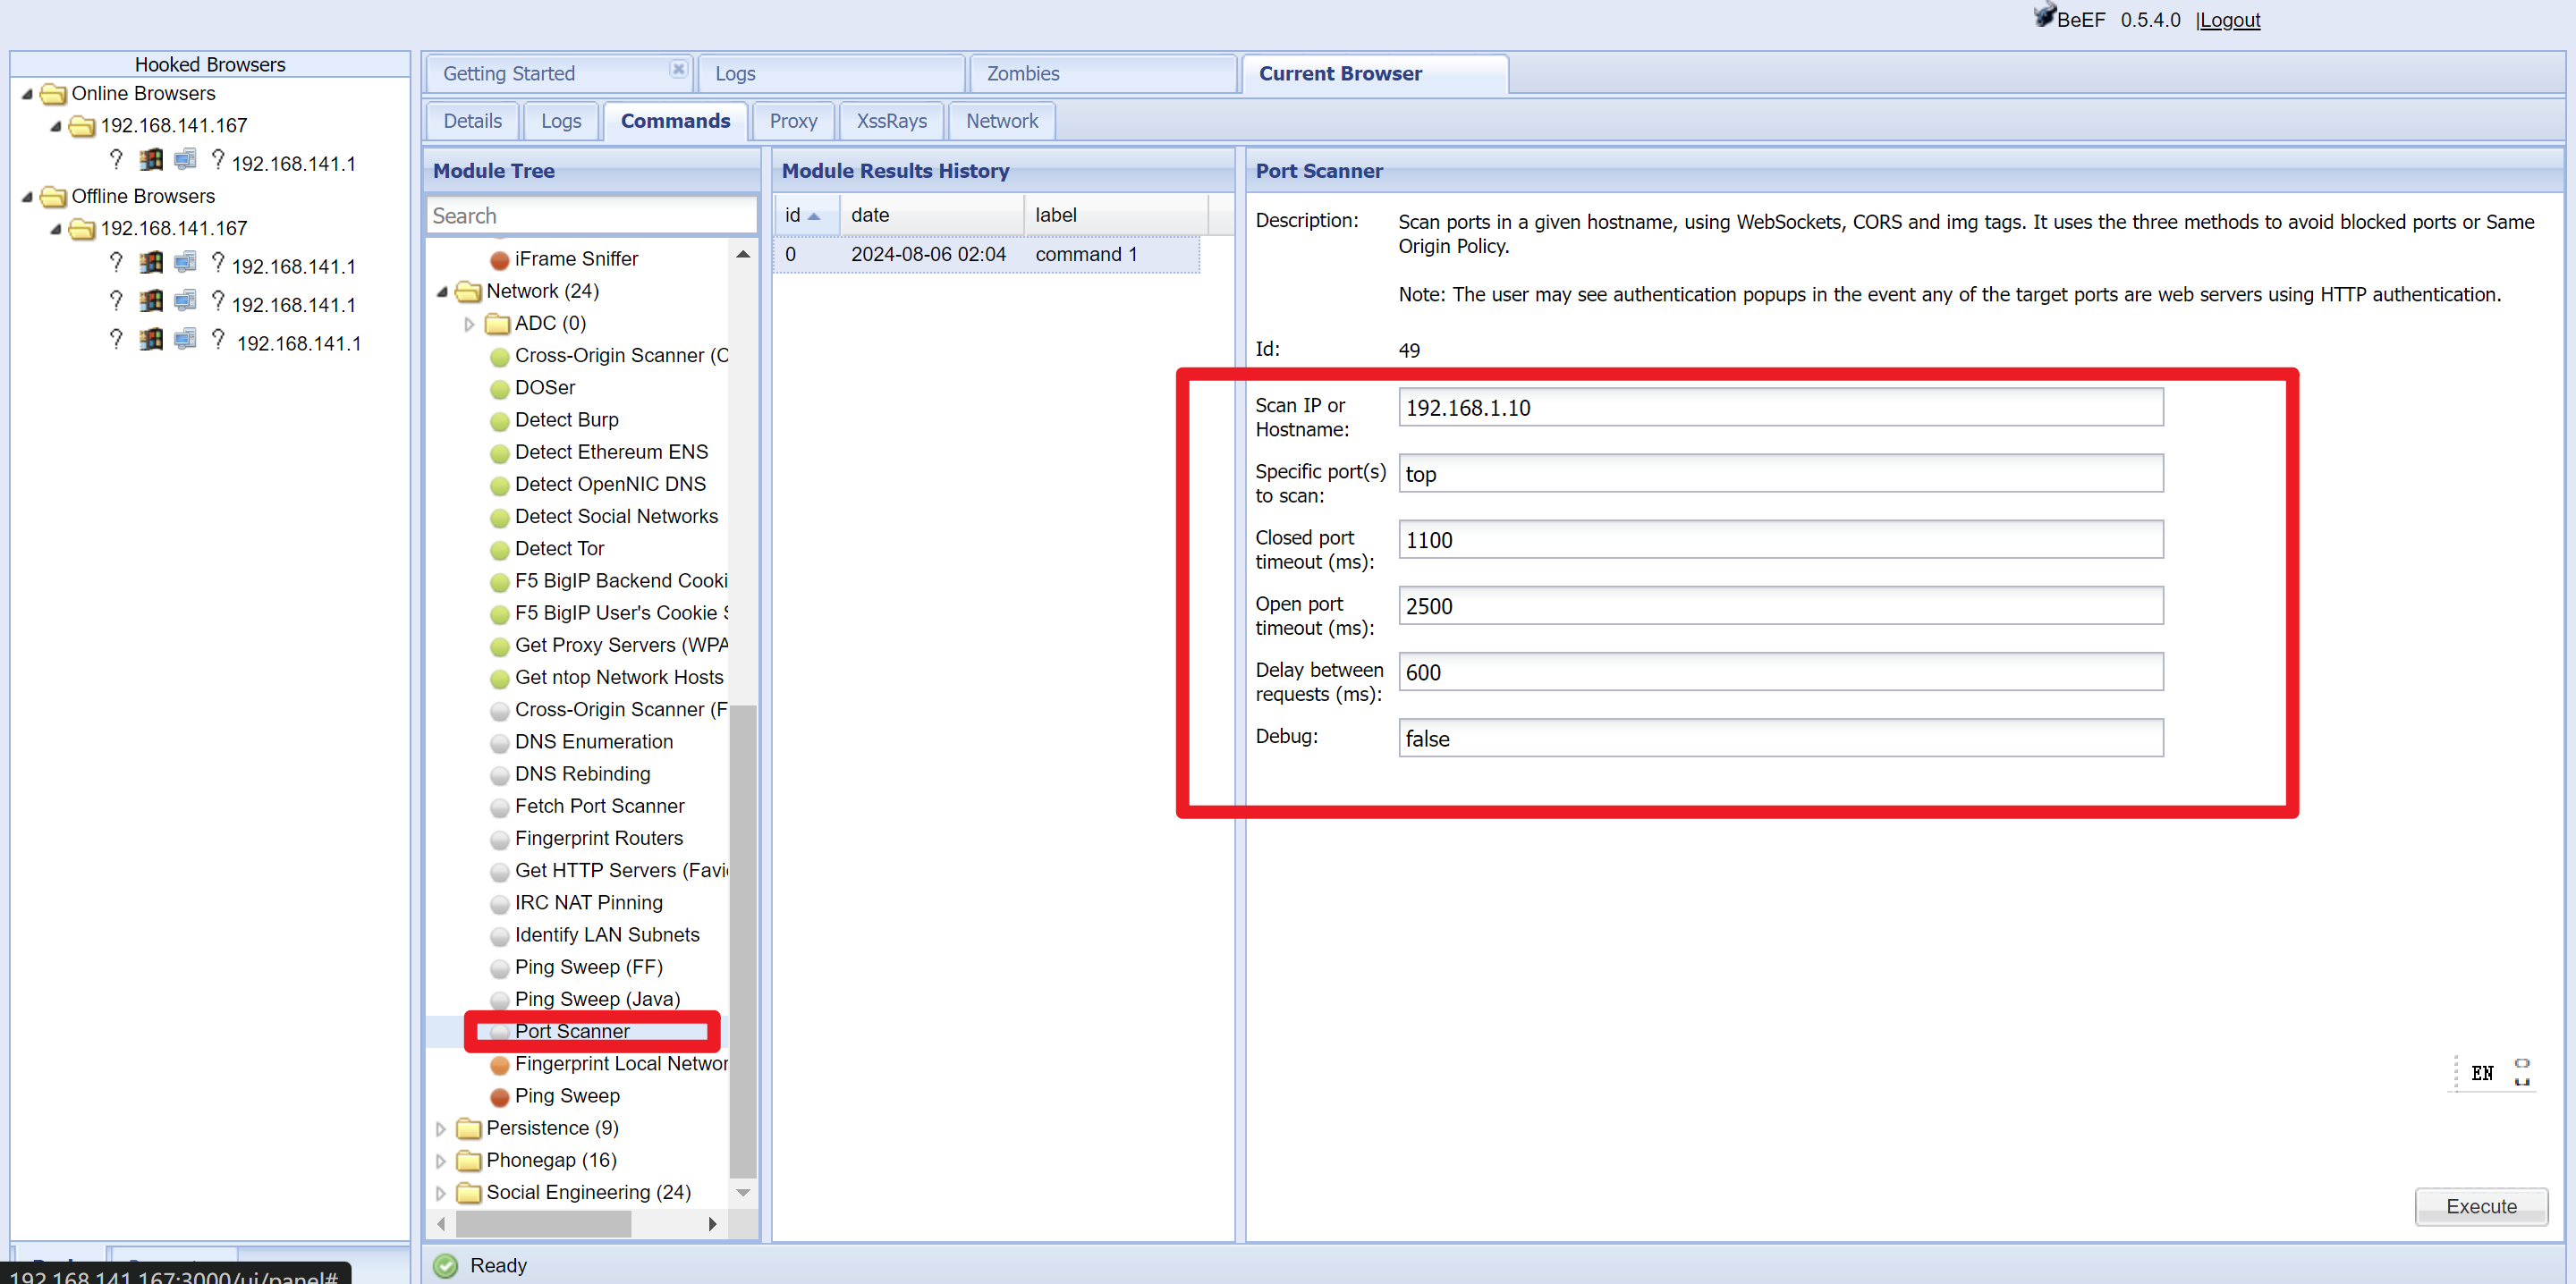Click the Fingerprint Local Network orange status icon
Image resolution: width=2576 pixels, height=1284 pixels.
(x=499, y=1065)
